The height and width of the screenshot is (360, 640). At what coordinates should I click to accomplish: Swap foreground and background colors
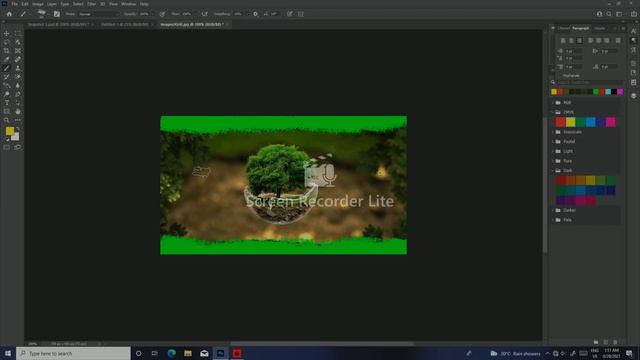tap(18, 129)
